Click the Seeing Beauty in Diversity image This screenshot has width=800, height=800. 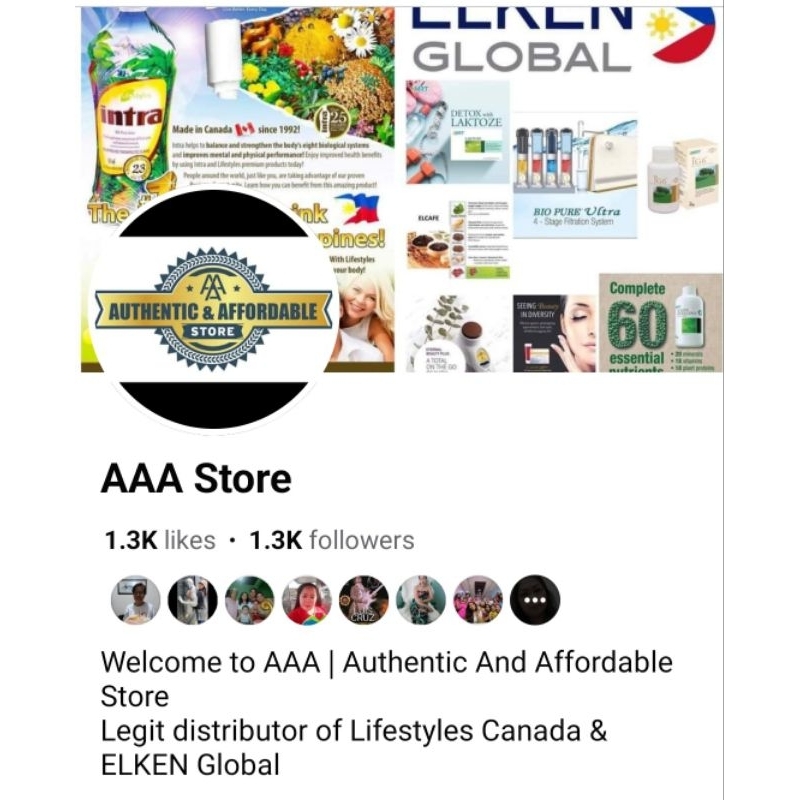tap(555, 333)
